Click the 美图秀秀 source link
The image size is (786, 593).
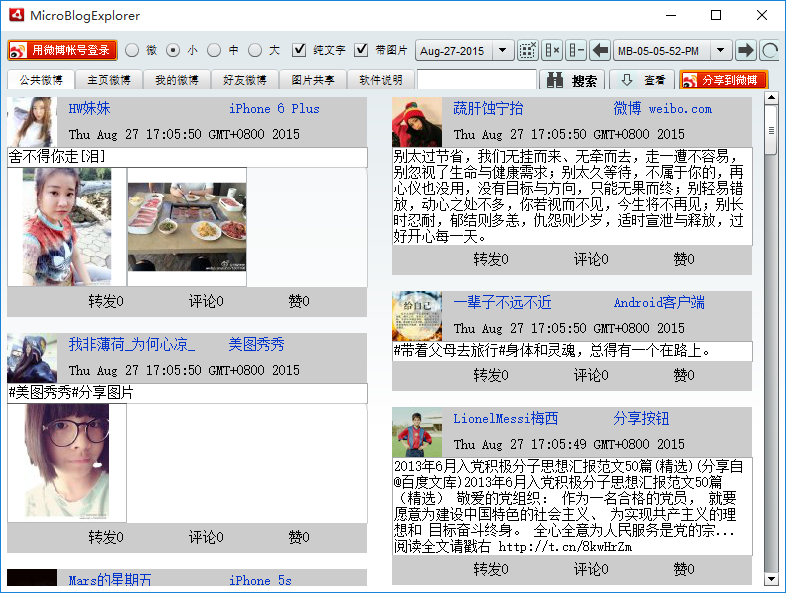256,344
